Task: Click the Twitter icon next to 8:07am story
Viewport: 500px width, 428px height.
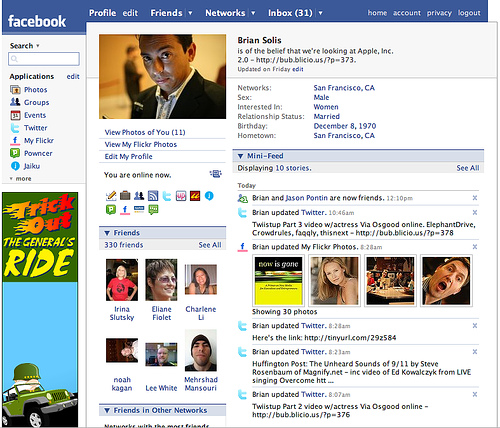Action: tap(242, 395)
